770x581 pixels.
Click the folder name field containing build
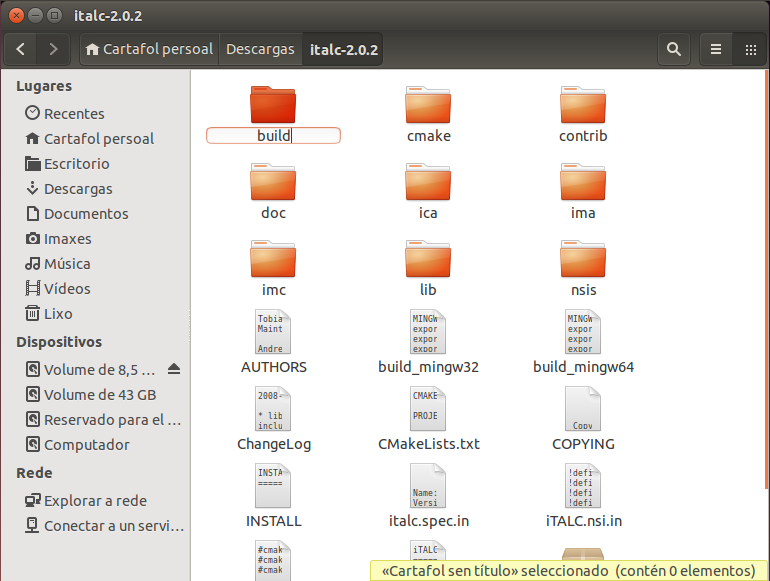point(273,136)
